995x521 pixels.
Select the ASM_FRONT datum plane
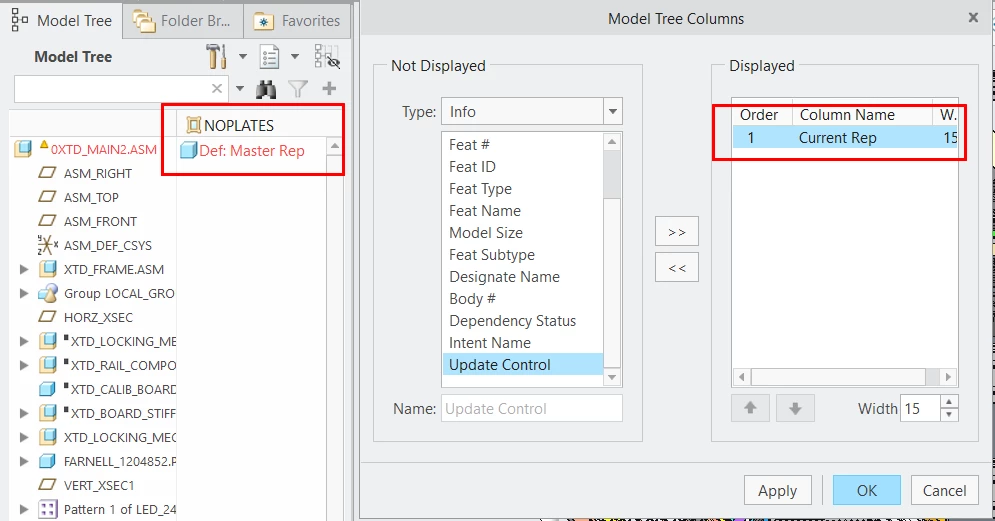pyautogui.click(x=100, y=221)
